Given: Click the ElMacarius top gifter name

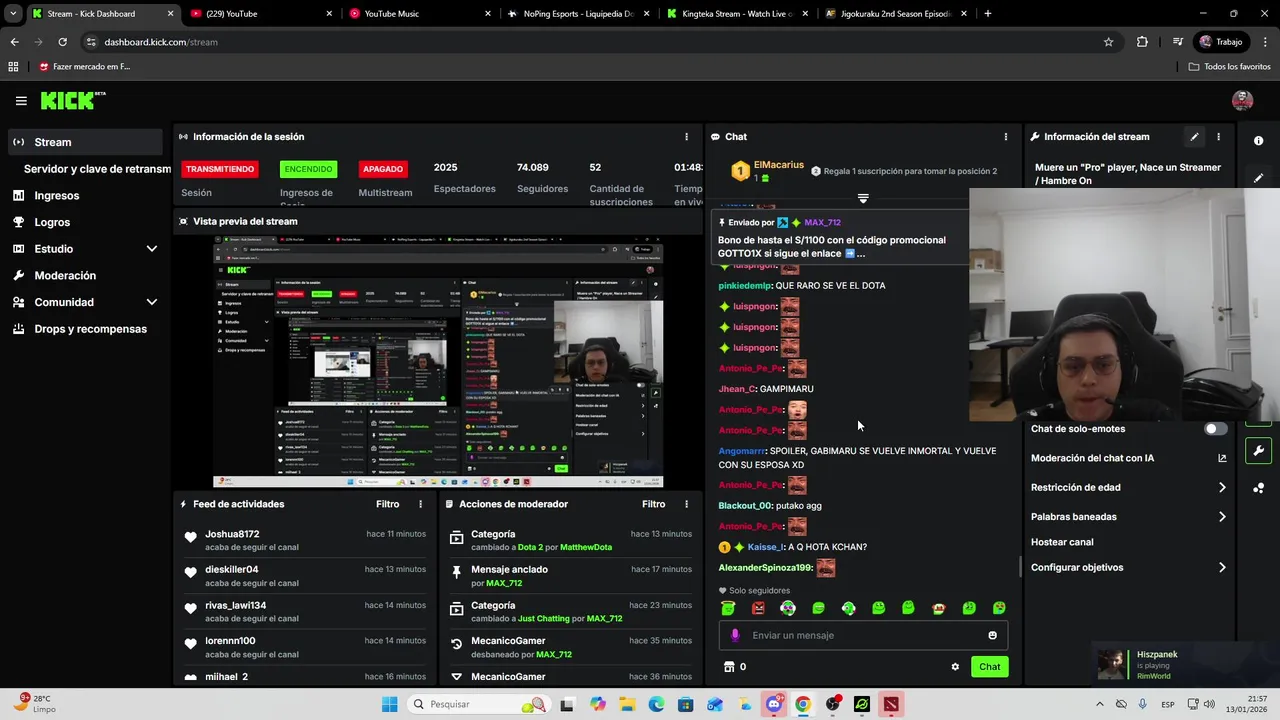Looking at the screenshot, I should tap(779, 165).
